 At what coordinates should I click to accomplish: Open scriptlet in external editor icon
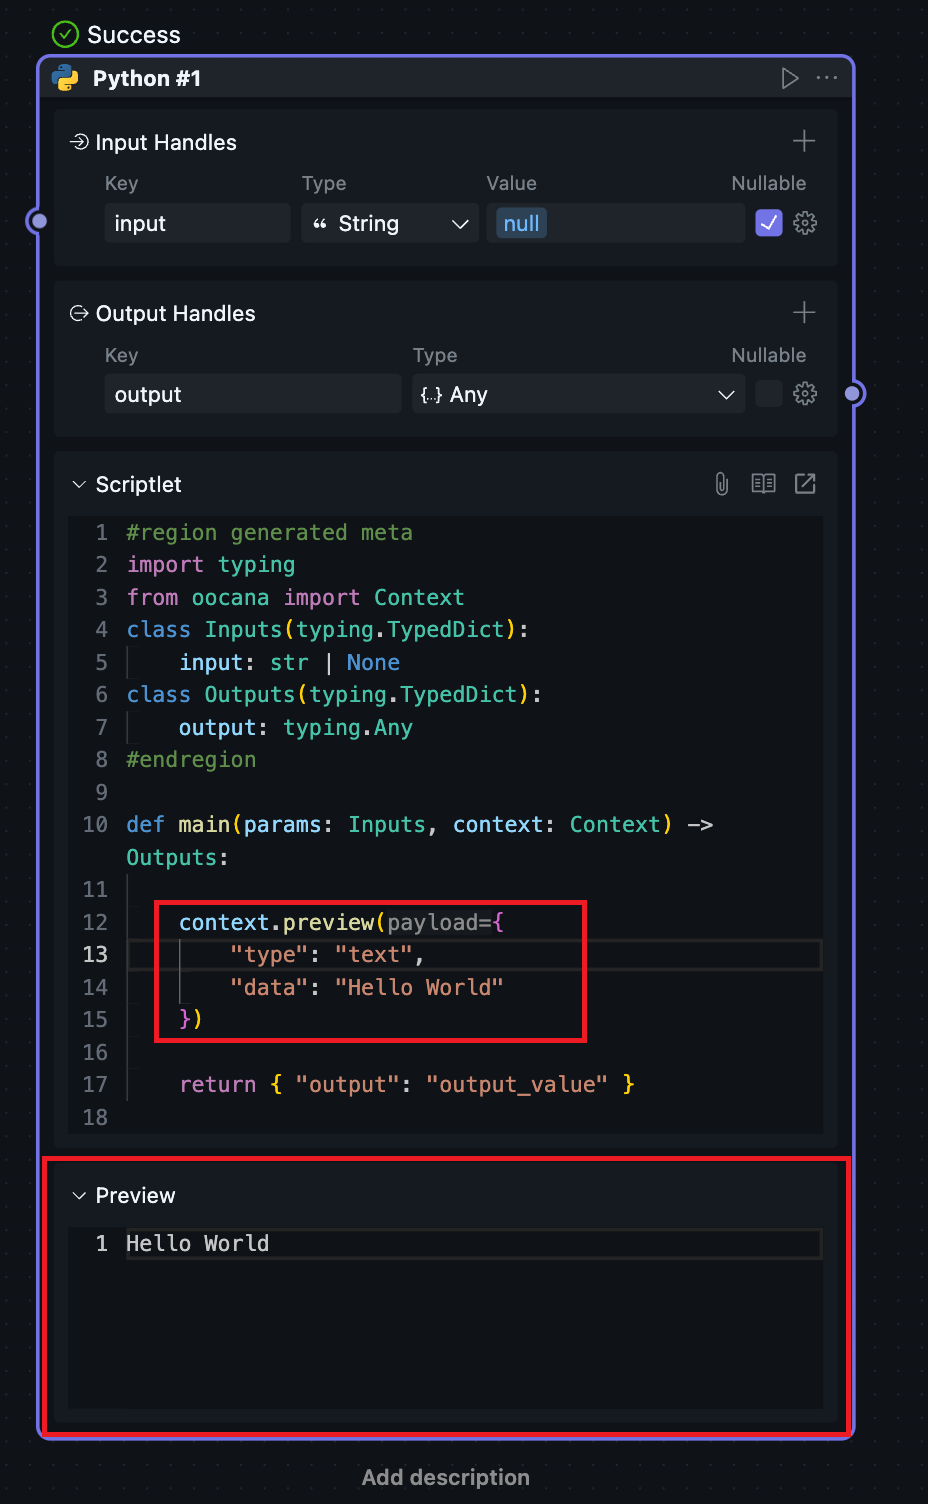click(805, 484)
